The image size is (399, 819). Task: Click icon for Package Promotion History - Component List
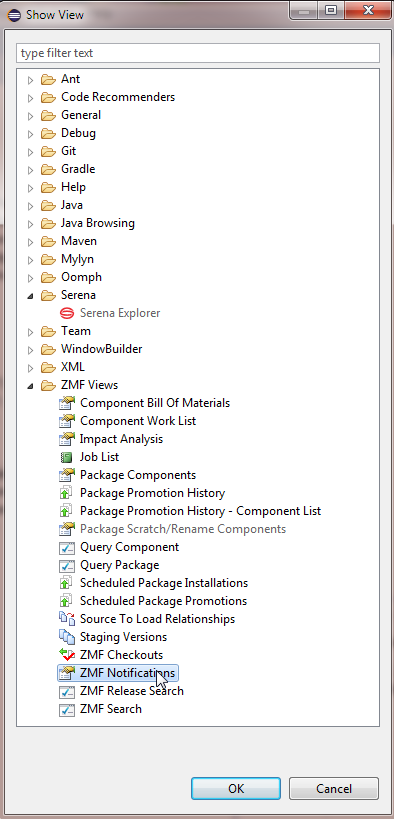pyautogui.click(x=66, y=511)
